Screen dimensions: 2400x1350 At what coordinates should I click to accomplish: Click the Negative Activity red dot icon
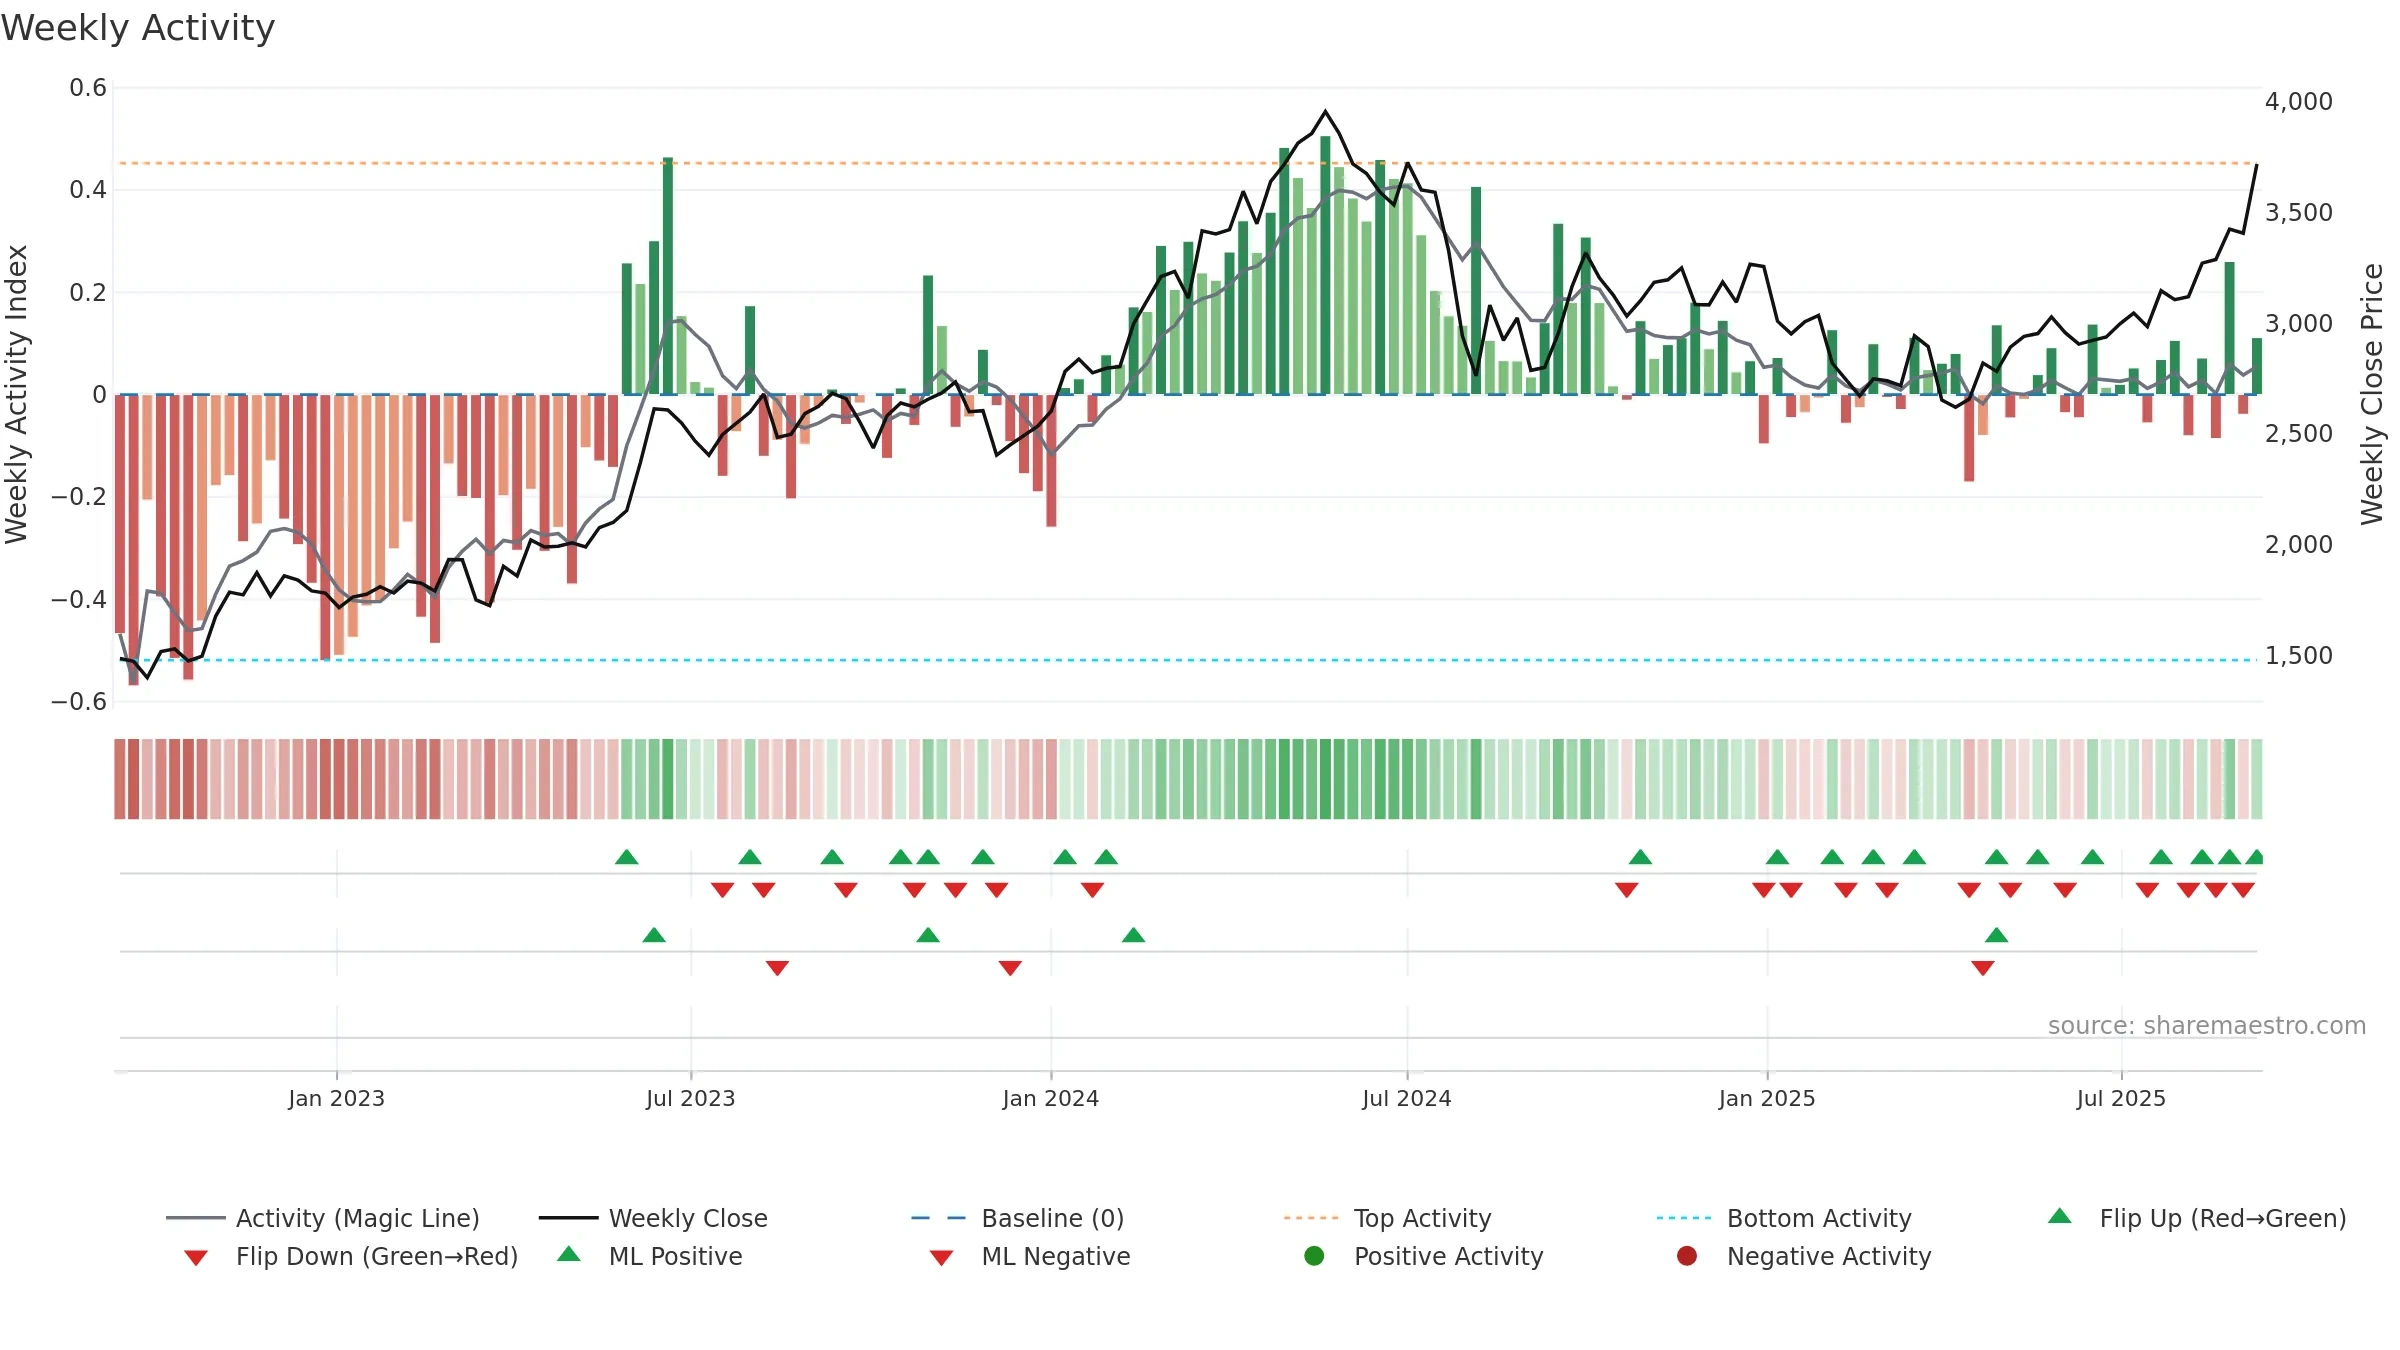tap(1687, 1256)
